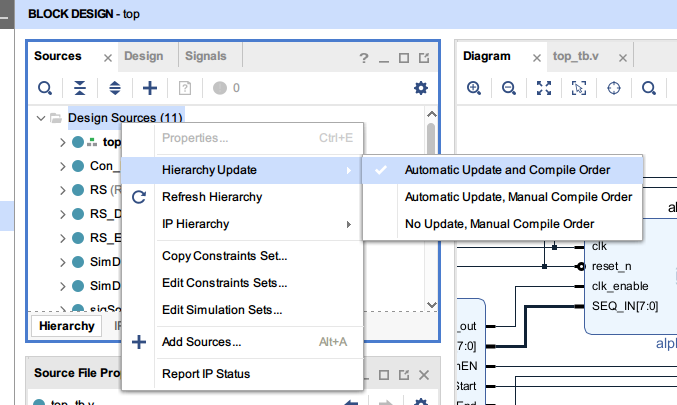Screen dimensions: 677x405
Task: Zoom out on the block diagram
Action: tap(509, 88)
